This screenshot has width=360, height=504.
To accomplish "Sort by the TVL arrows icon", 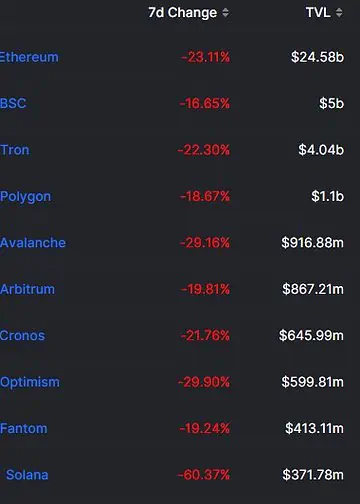I will [x=339, y=13].
